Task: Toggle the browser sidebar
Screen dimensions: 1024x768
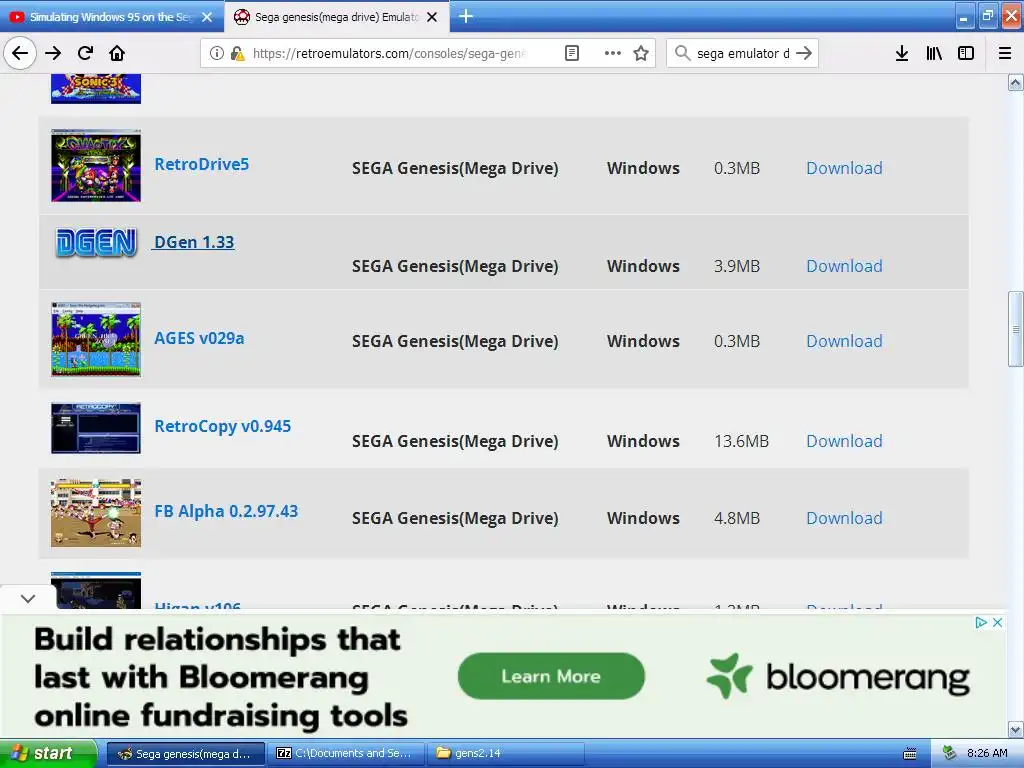Action: tap(966, 53)
